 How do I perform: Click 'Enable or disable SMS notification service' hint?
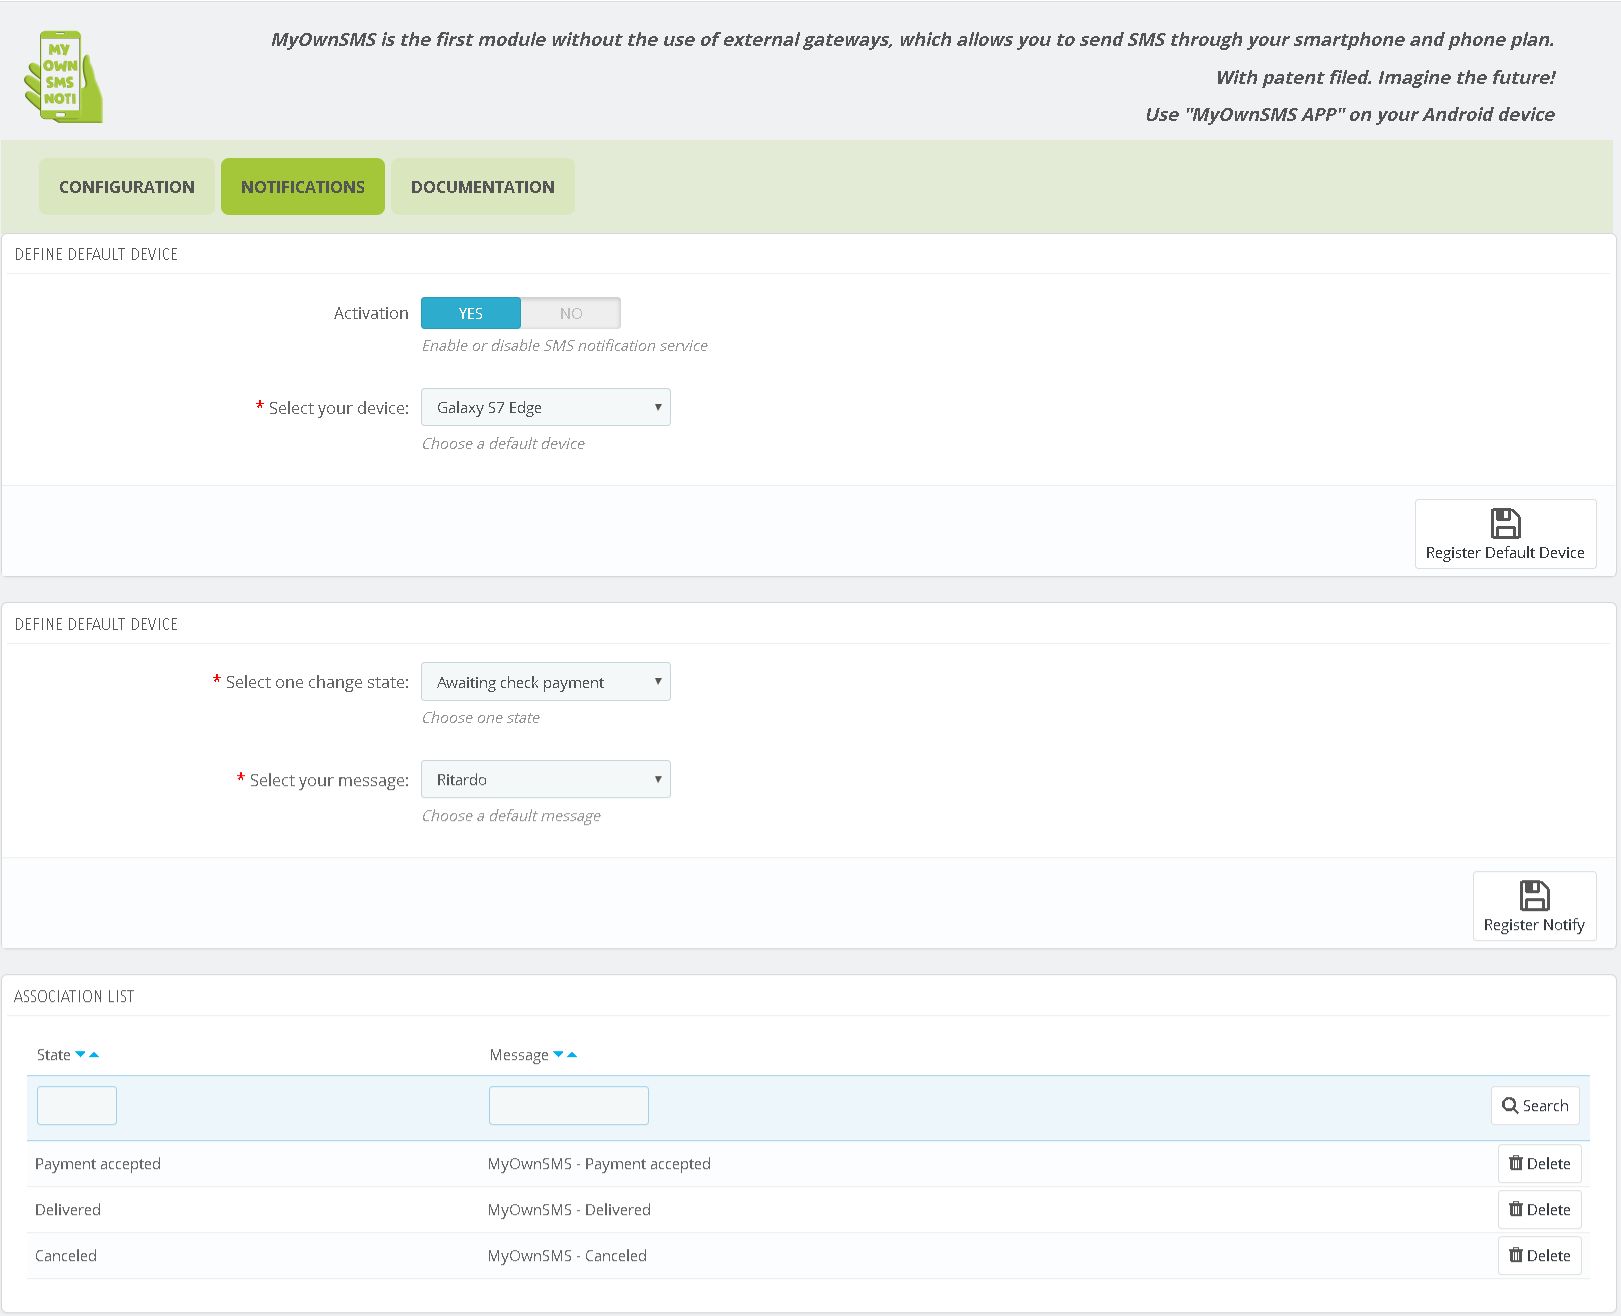coord(565,345)
